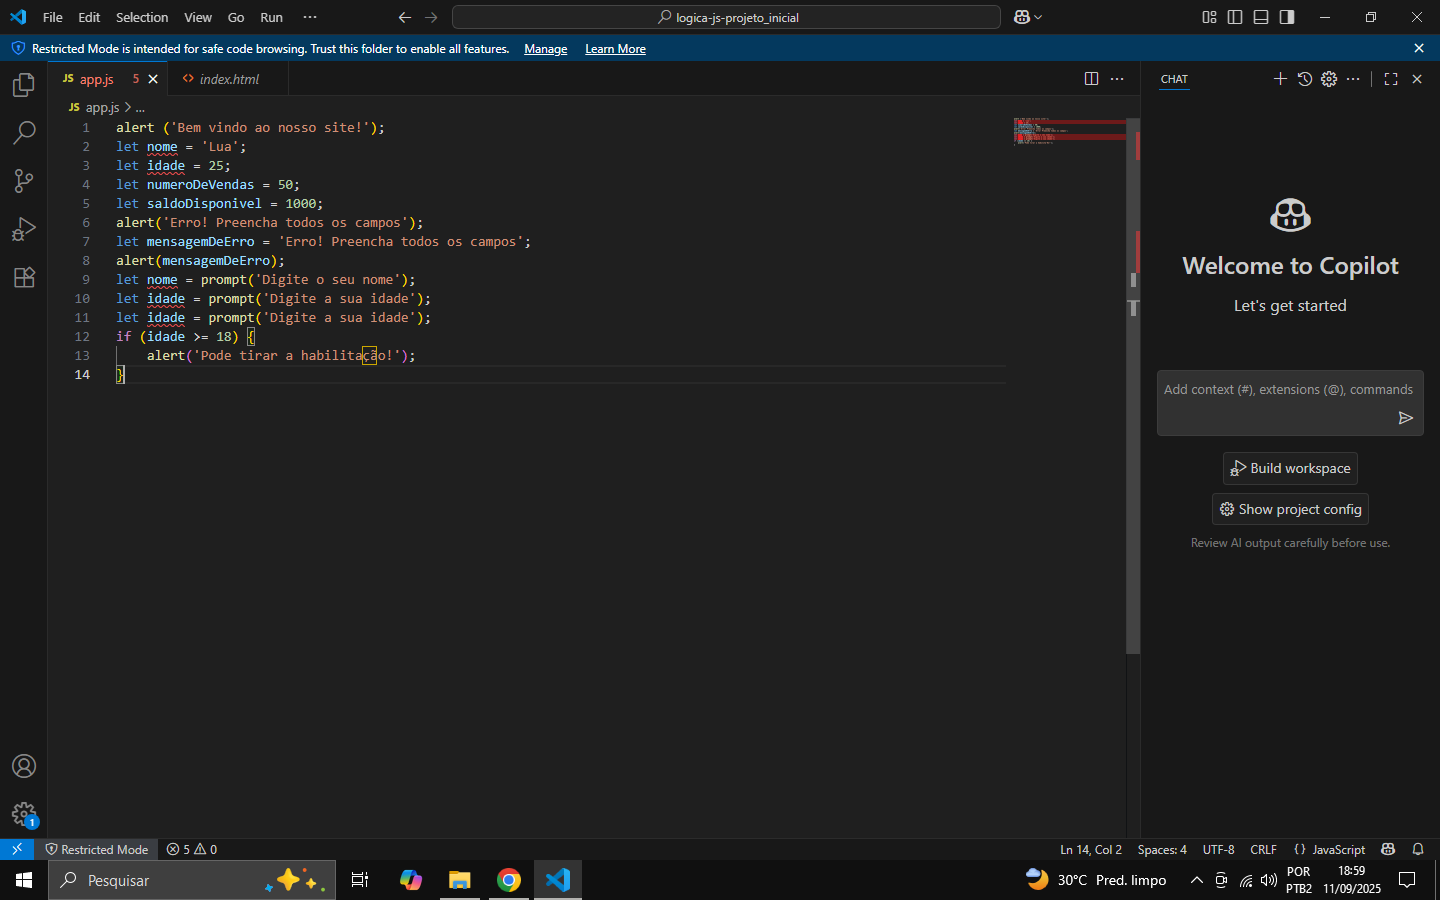Open the Run menu
The image size is (1440, 900).
(271, 17)
